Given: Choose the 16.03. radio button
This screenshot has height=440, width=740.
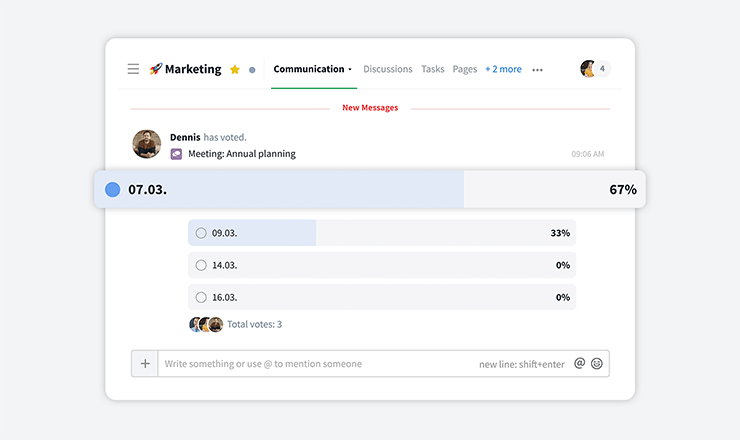Looking at the screenshot, I should [201, 297].
